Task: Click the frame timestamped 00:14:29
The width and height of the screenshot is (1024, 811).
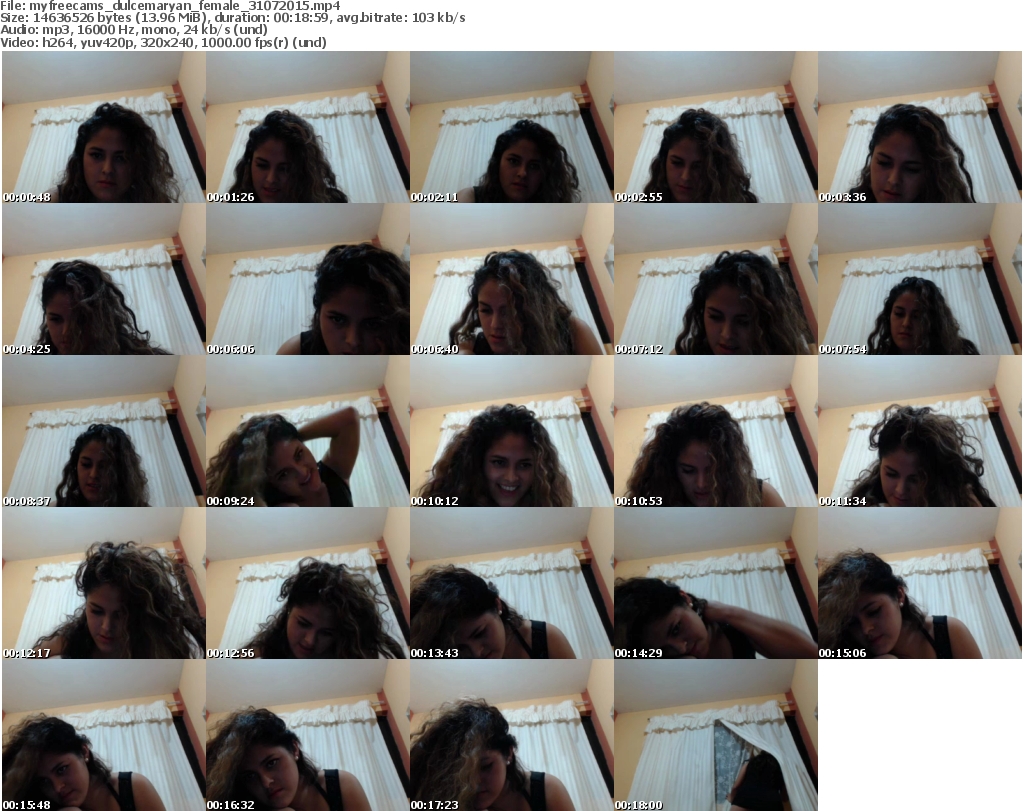Action: (x=715, y=583)
